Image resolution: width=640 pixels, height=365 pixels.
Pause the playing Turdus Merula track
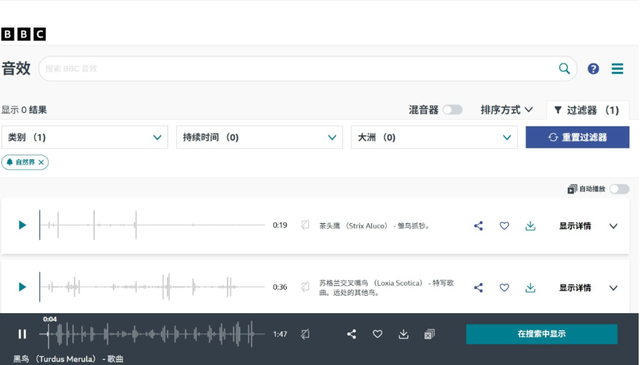coord(22,334)
